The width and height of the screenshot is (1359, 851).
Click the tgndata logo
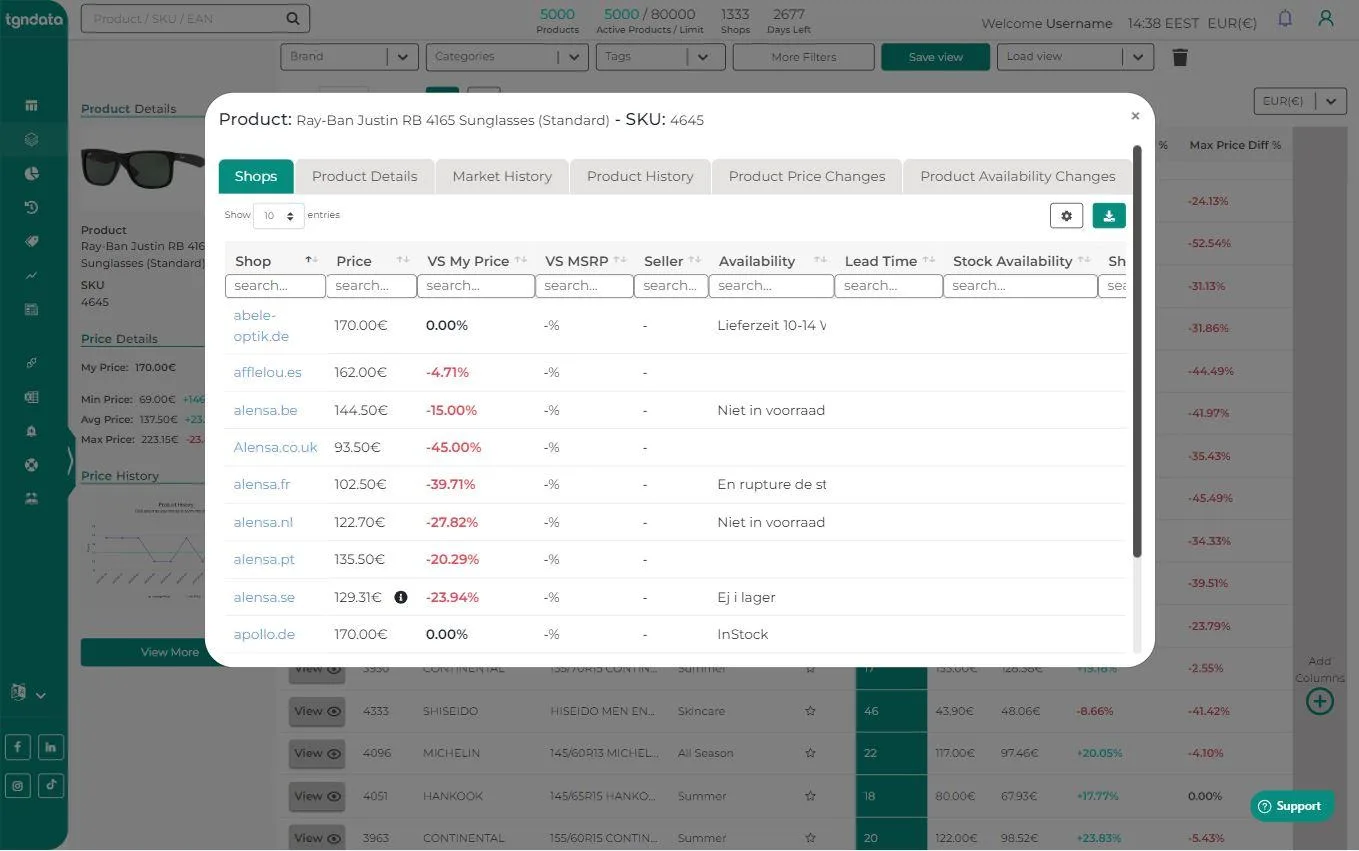34,18
